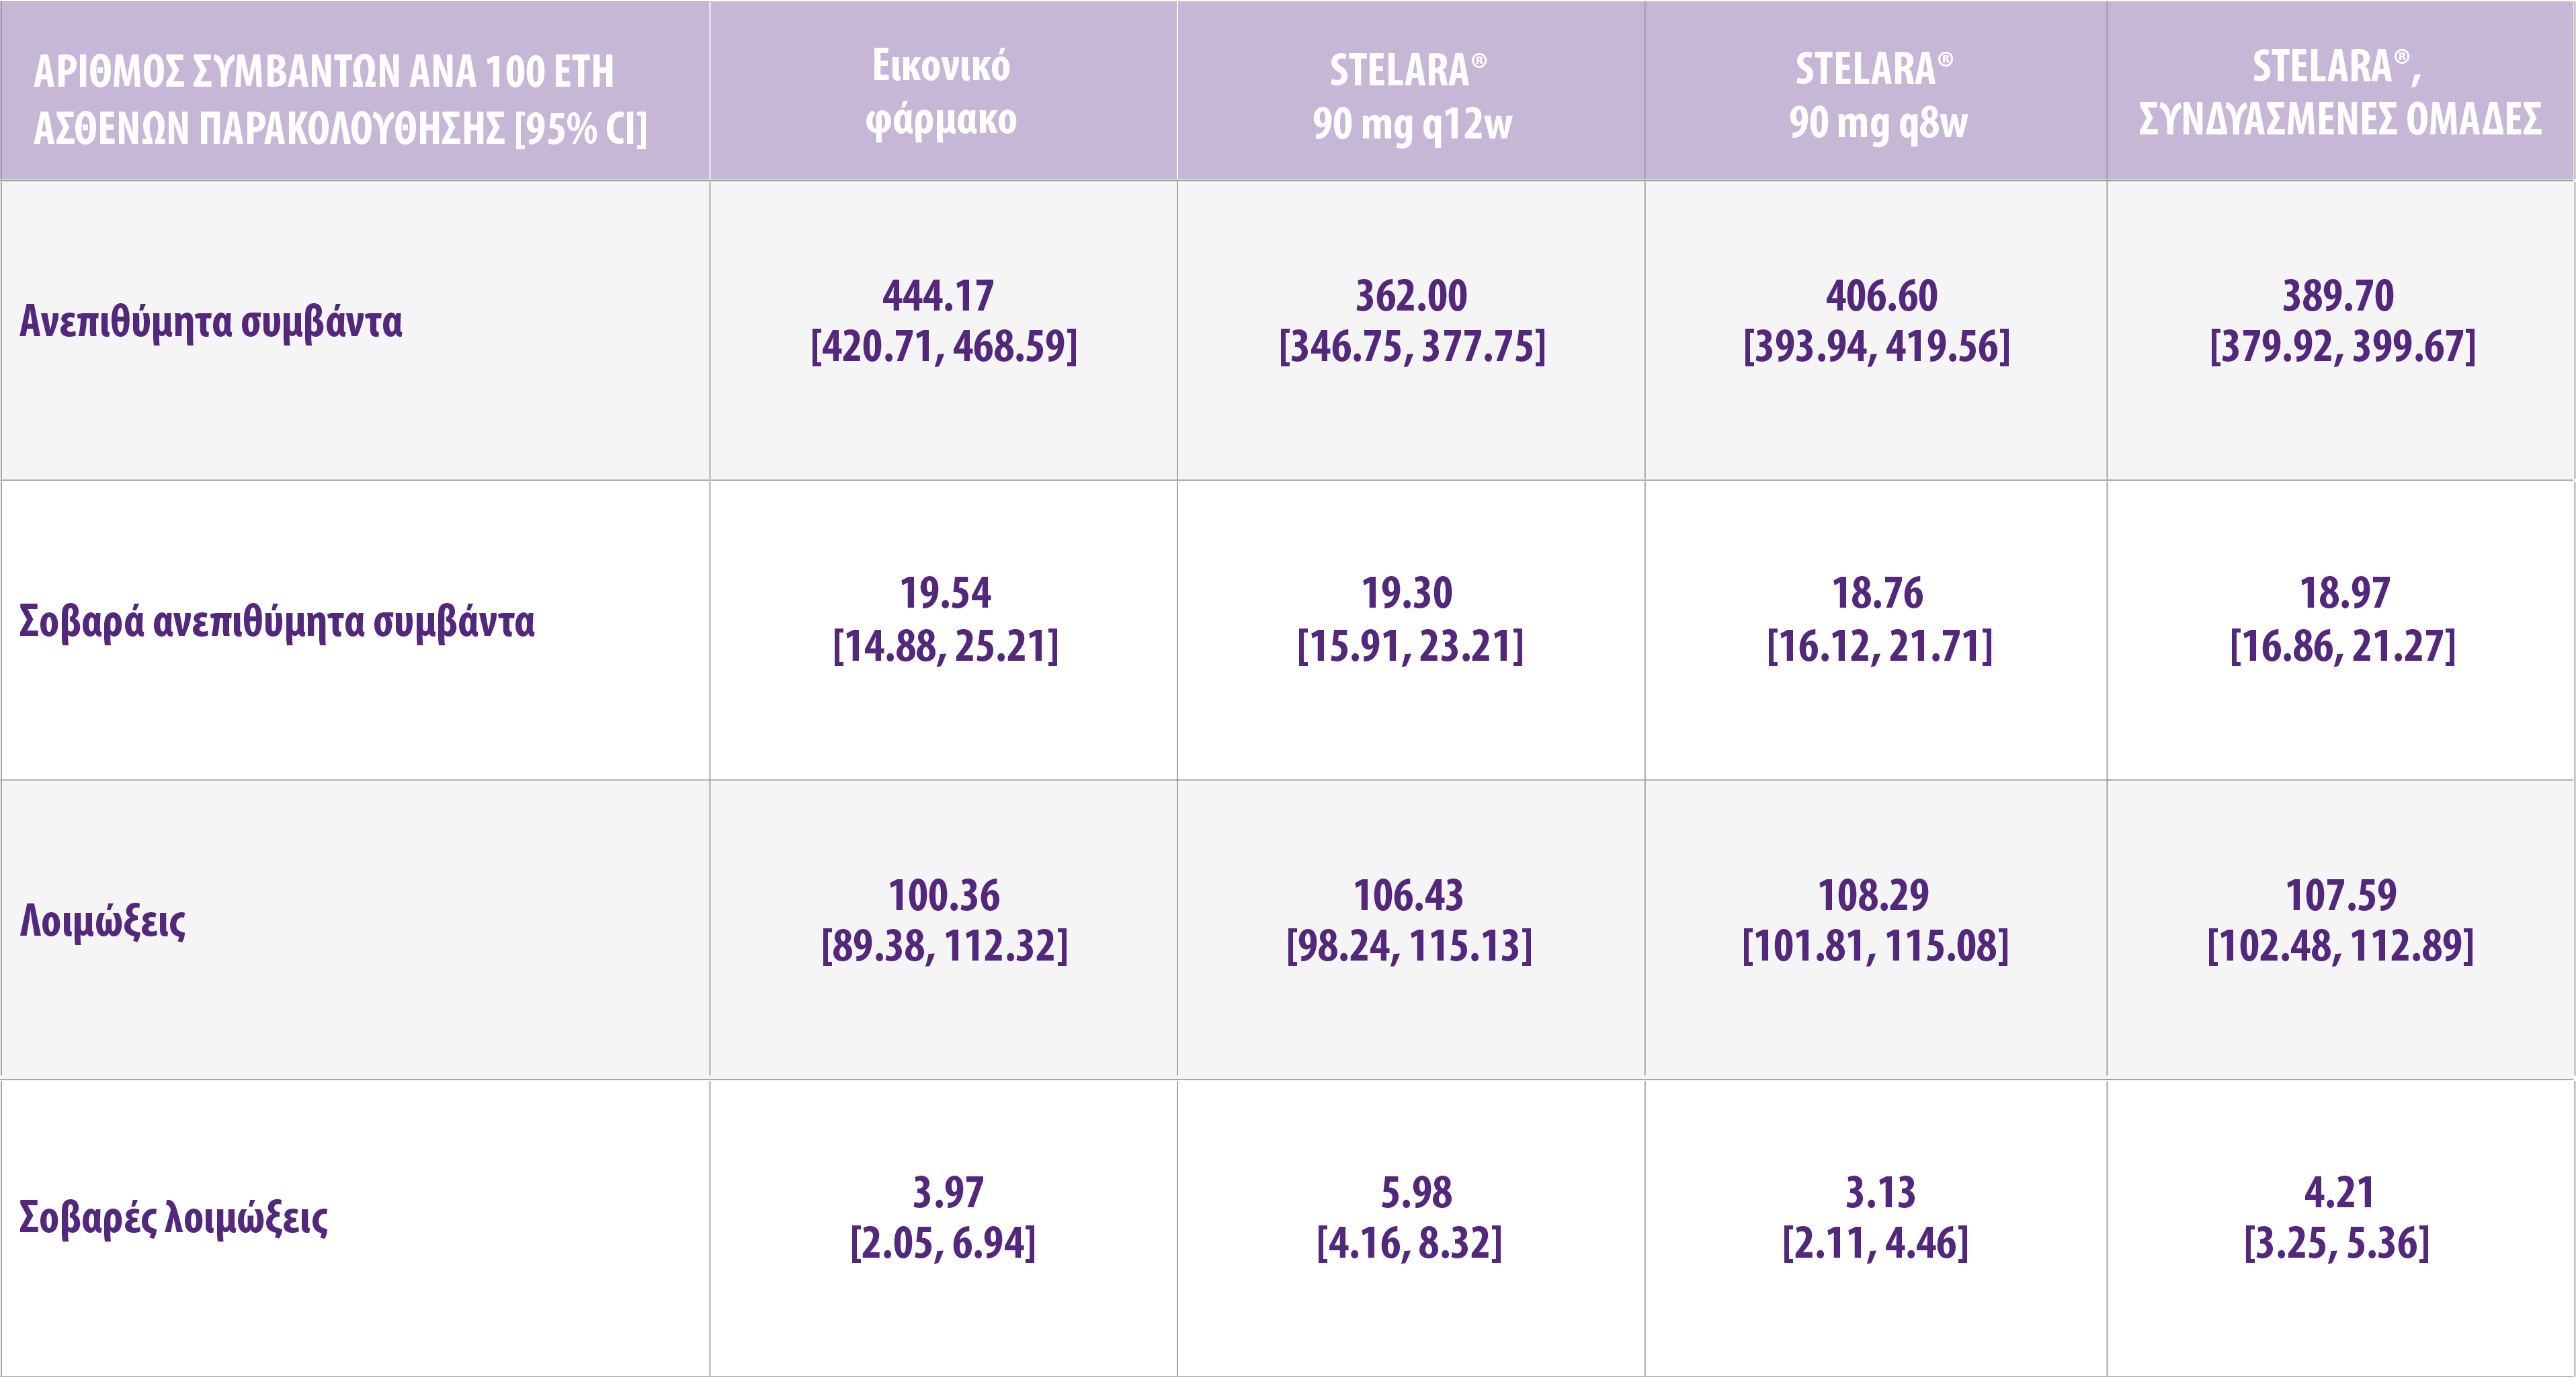
Task: Click the 4.21 combined serious infections cell
Action: (x=2337, y=1217)
